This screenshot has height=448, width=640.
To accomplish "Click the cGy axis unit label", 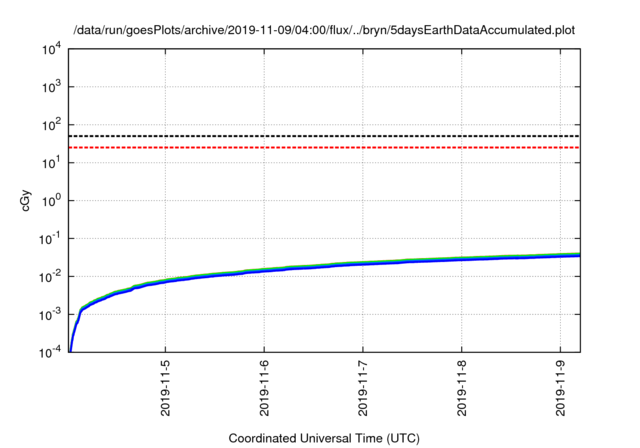I will coord(26,201).
